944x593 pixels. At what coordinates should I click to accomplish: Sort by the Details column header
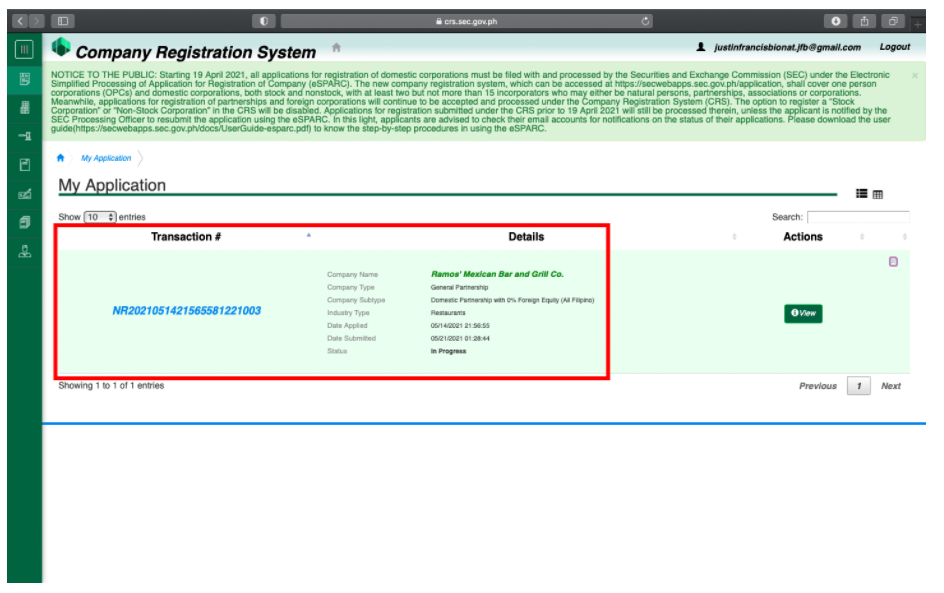coord(526,237)
